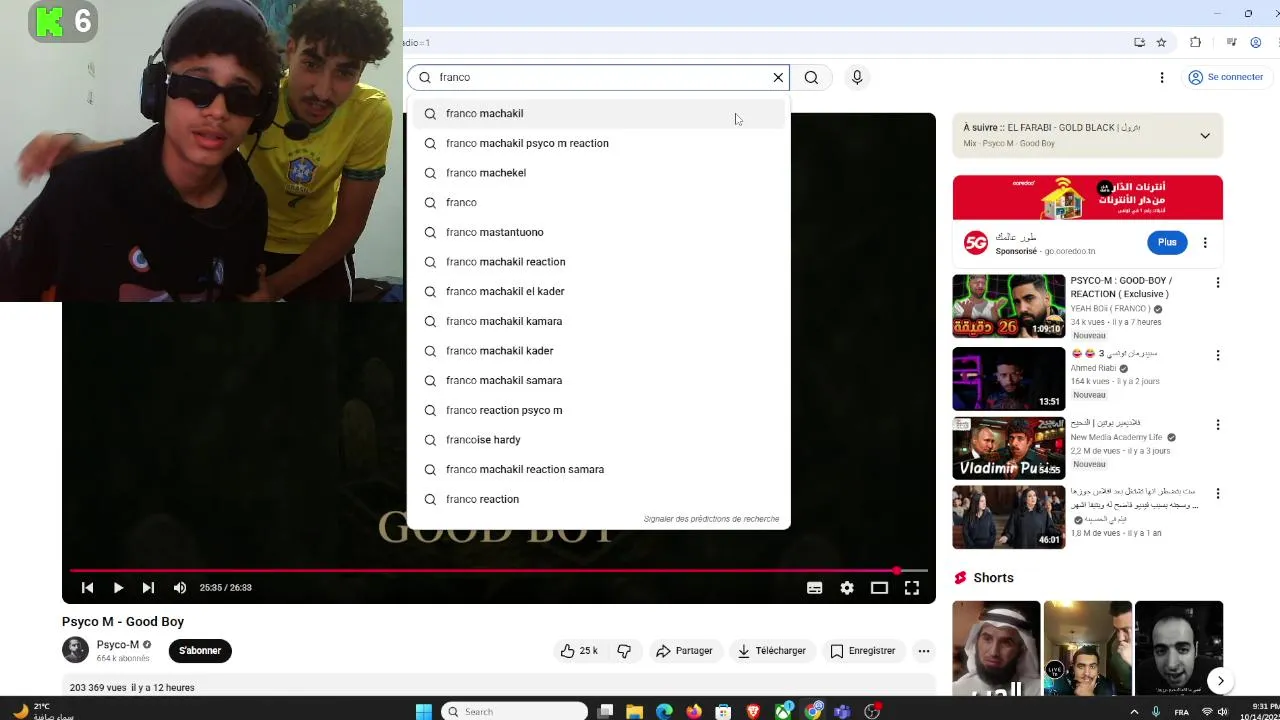Click the cast/install icon in address bar
The image size is (1280, 720).
[1139, 42]
